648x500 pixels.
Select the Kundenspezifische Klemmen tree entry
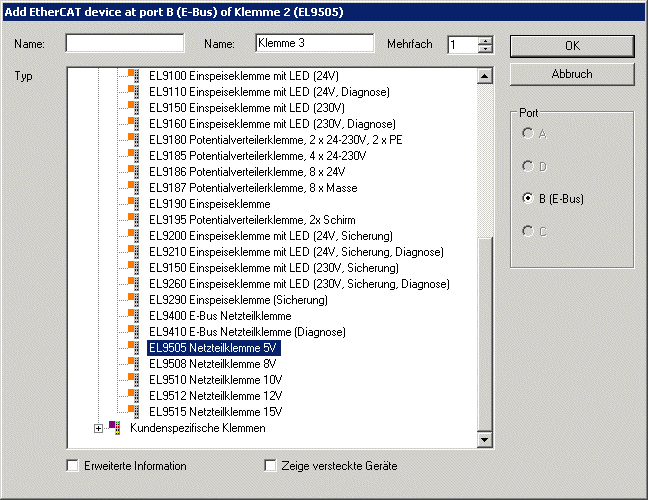point(198,428)
